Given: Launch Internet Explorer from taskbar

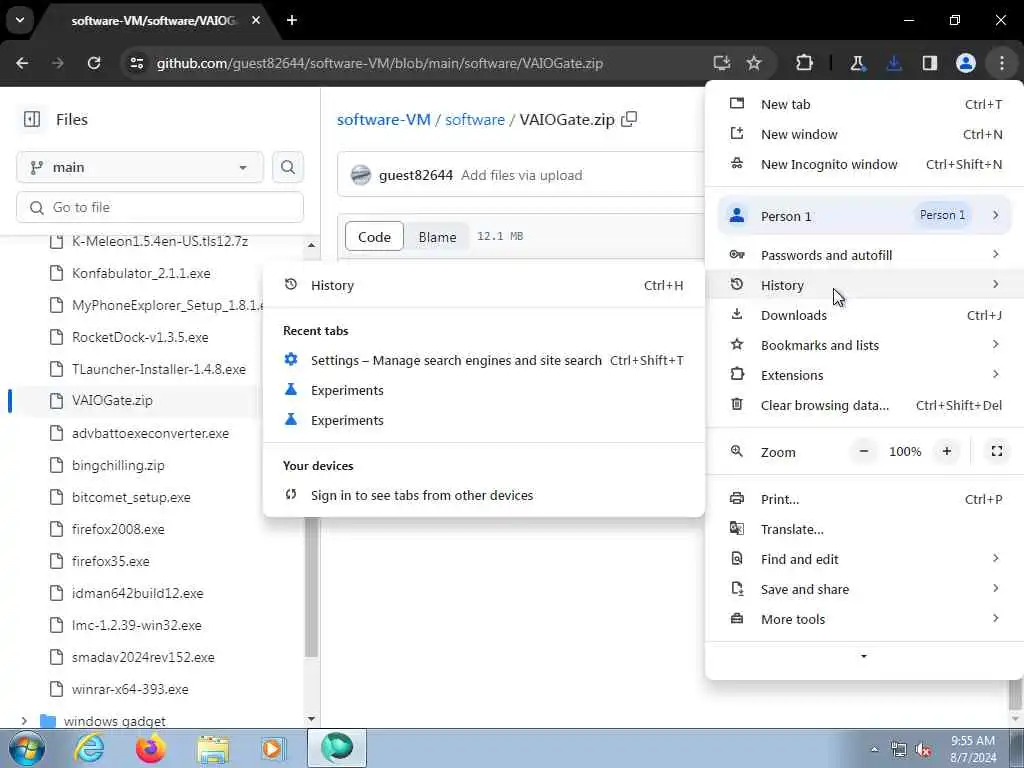Looking at the screenshot, I should tap(89, 748).
